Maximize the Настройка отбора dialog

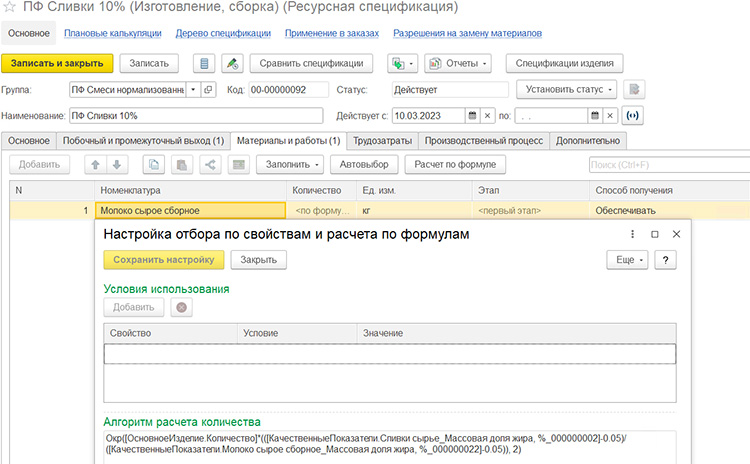tap(655, 234)
